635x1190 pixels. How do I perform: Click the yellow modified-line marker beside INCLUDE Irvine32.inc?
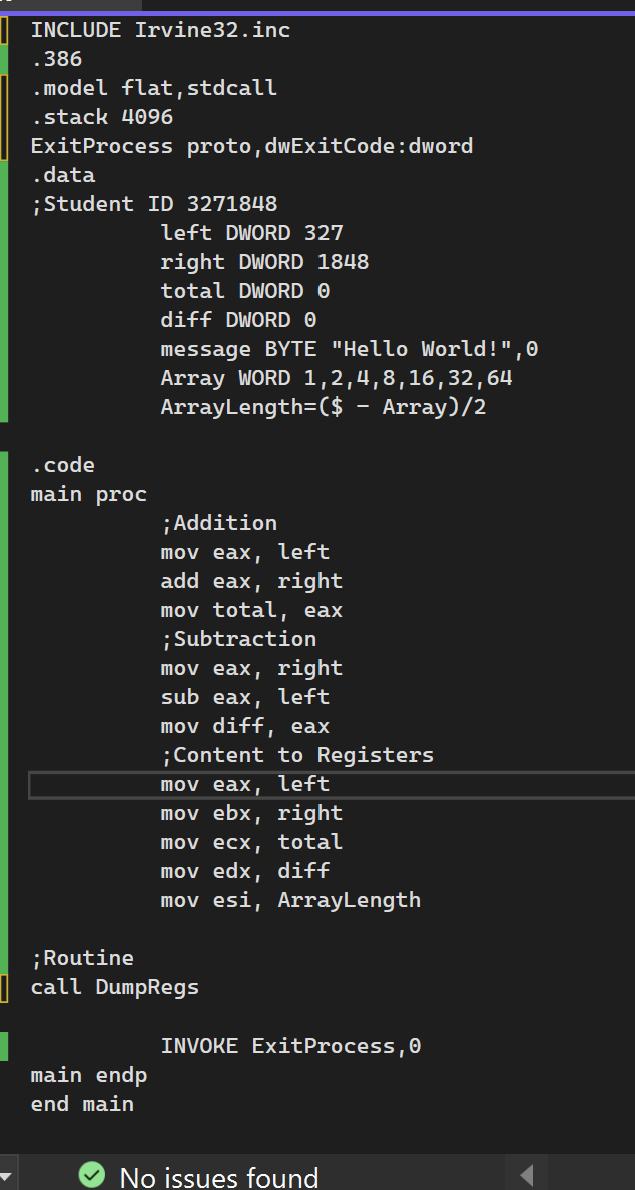pos(4,30)
